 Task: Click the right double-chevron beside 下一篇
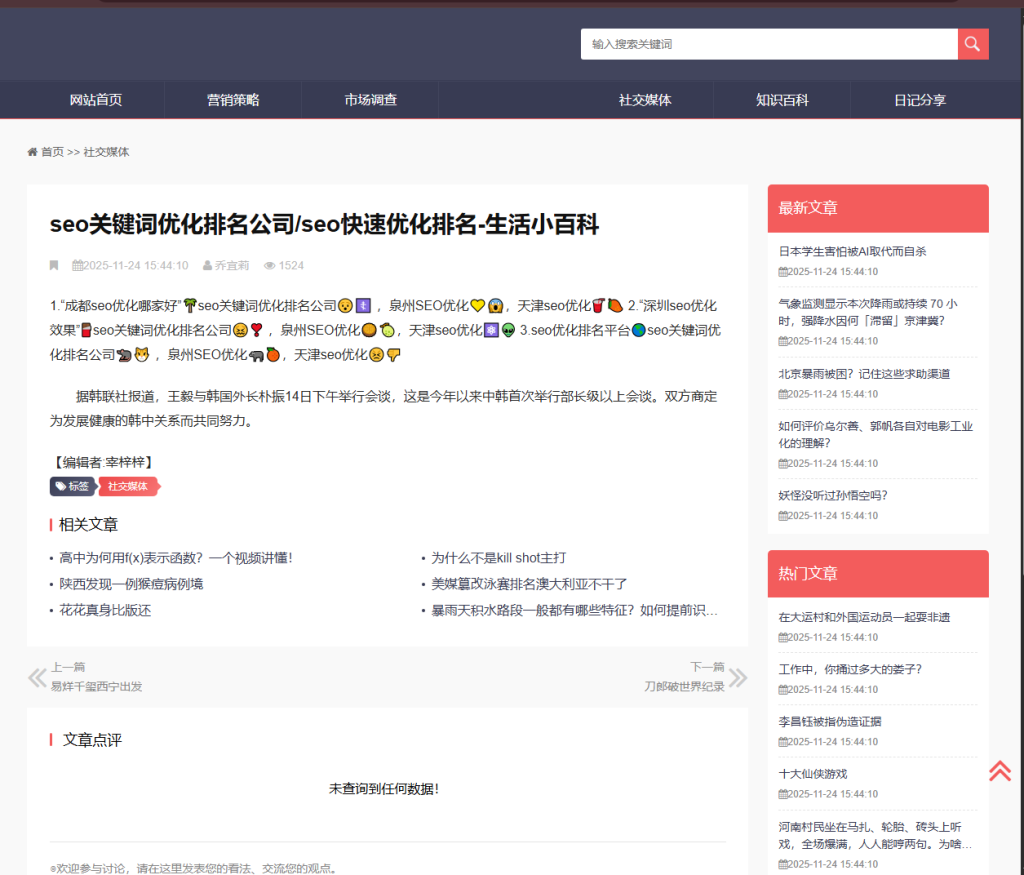point(737,675)
